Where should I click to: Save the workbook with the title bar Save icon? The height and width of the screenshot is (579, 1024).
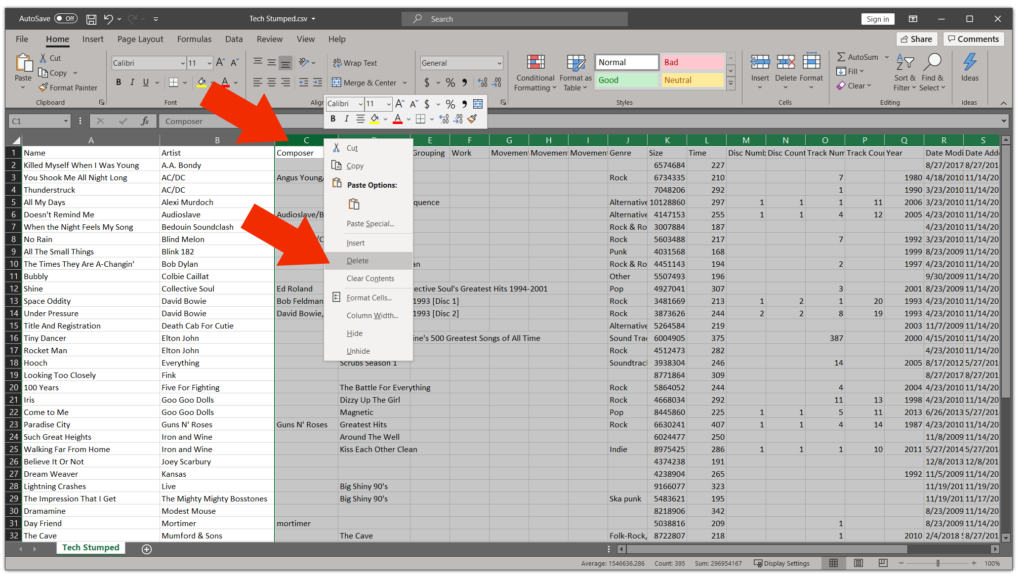(91, 19)
